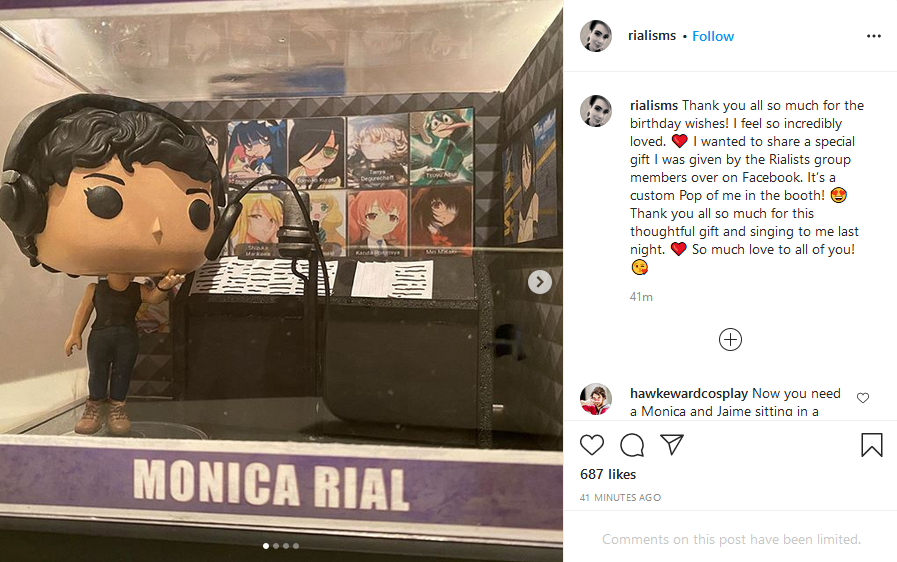Open rialisms username in the caption
This screenshot has width=897, height=562.
click(653, 105)
